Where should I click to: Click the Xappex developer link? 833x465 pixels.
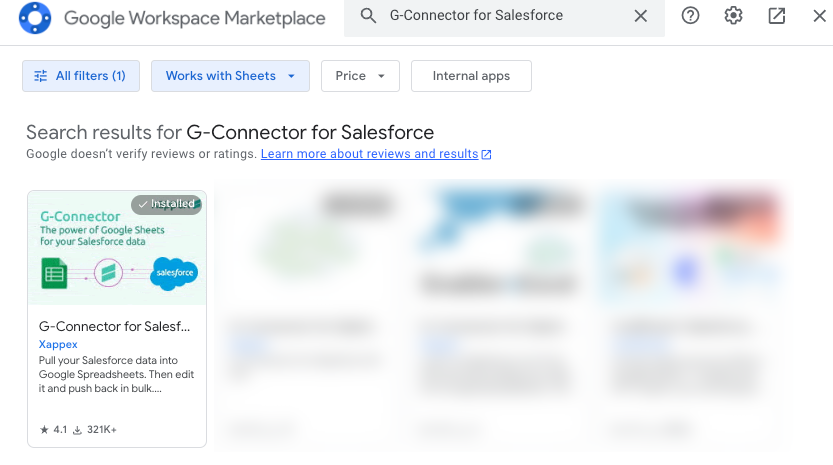[58, 344]
